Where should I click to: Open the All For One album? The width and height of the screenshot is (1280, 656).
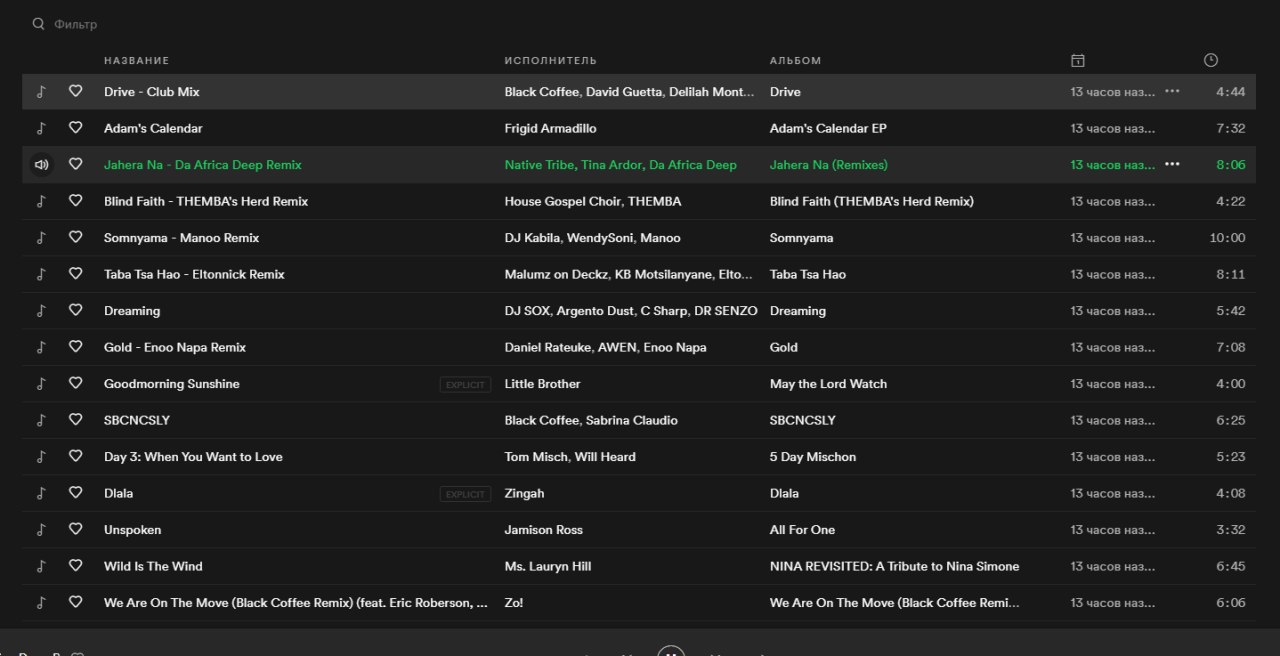tap(802, 530)
